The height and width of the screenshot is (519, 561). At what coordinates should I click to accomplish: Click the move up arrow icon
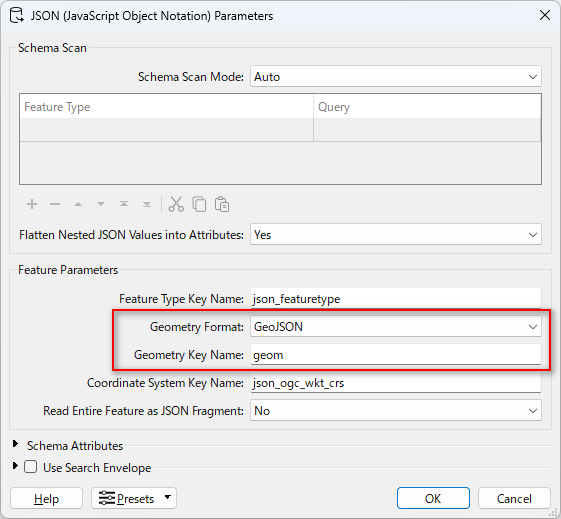tap(78, 204)
